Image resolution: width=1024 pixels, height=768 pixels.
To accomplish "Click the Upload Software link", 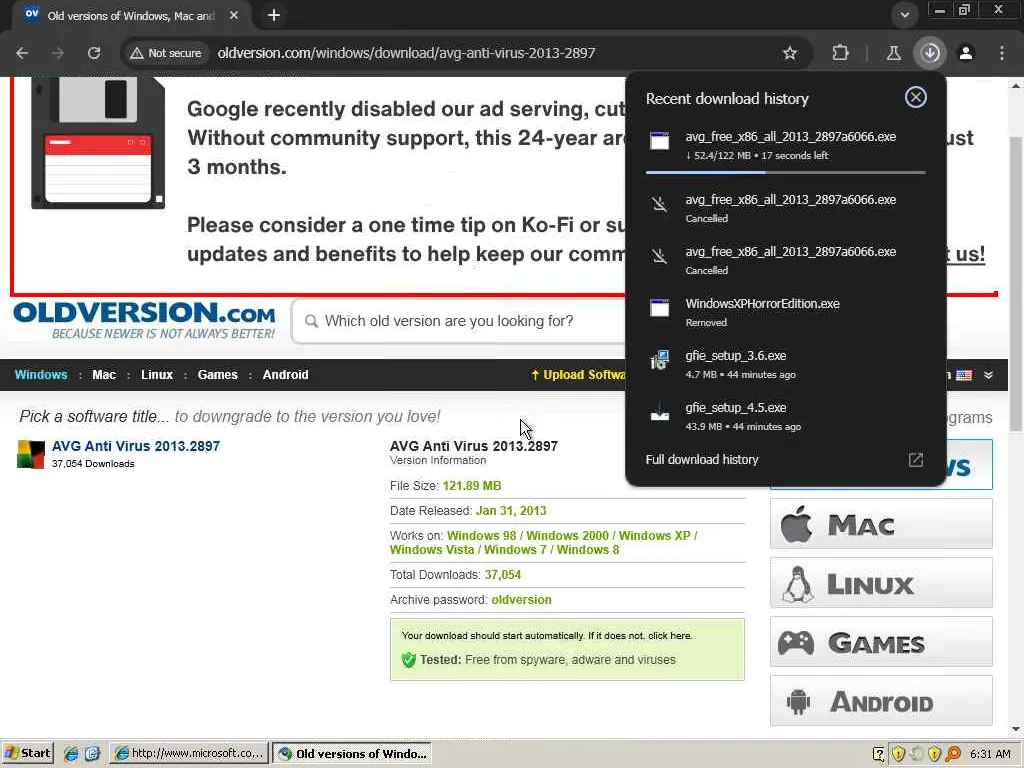I will click(578, 375).
